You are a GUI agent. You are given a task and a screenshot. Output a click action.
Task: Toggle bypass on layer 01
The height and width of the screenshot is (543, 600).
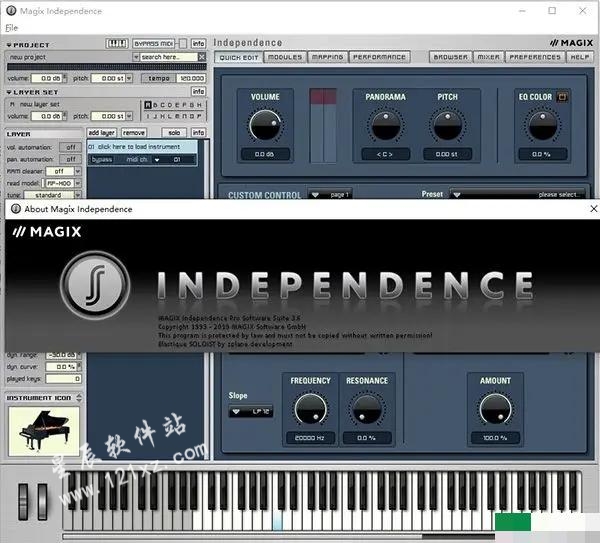point(102,159)
